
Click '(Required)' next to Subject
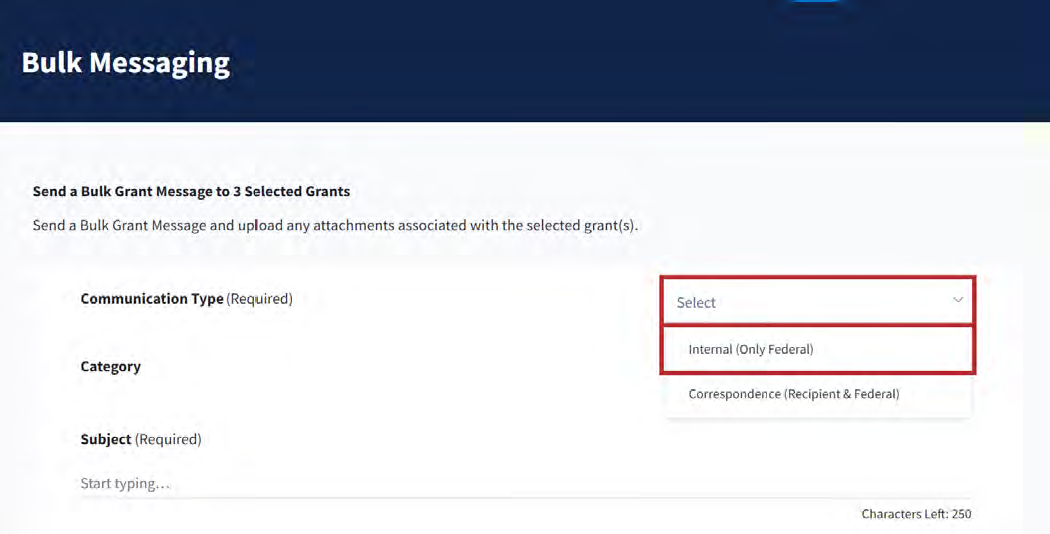coord(168,439)
